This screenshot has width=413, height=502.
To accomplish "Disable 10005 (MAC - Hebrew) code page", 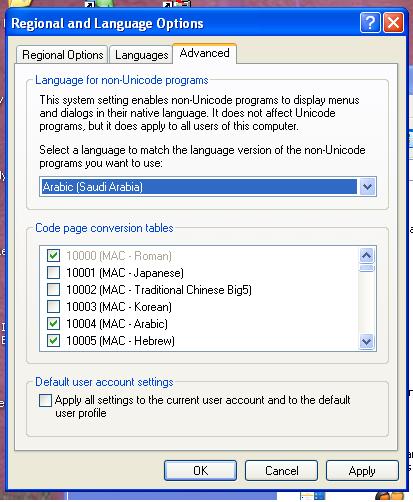I will tap(53, 341).
